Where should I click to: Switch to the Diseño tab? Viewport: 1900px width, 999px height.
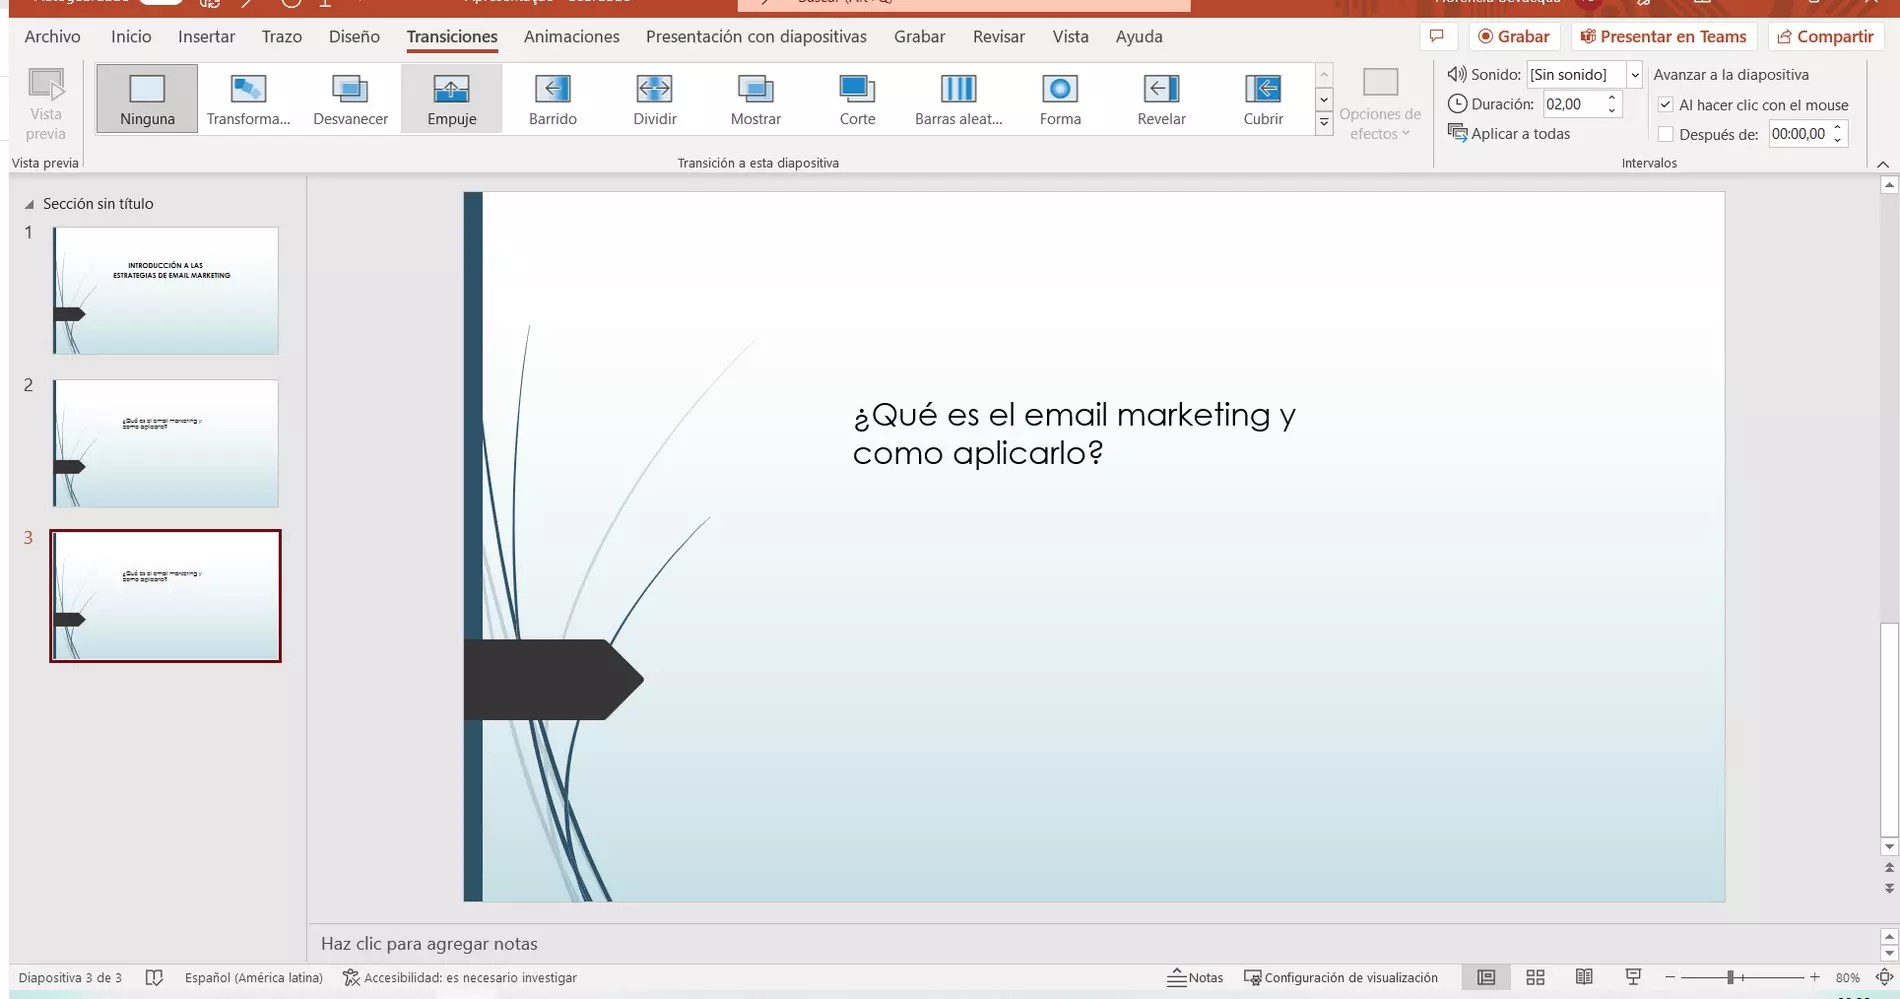coord(354,37)
